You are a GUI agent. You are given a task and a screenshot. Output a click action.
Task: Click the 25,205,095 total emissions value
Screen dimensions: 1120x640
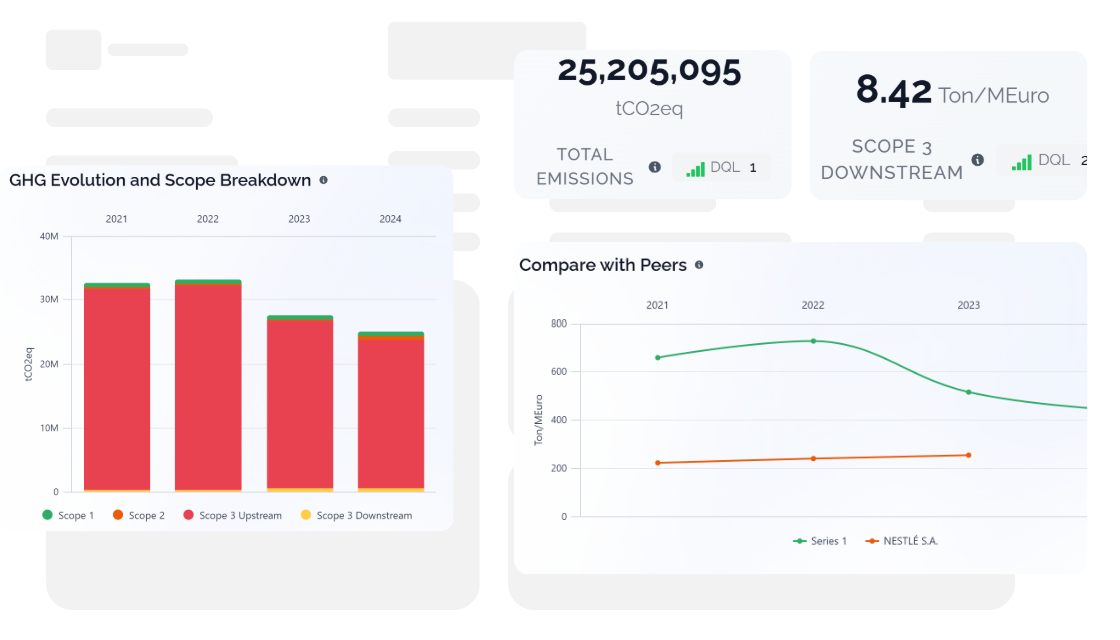click(x=649, y=71)
